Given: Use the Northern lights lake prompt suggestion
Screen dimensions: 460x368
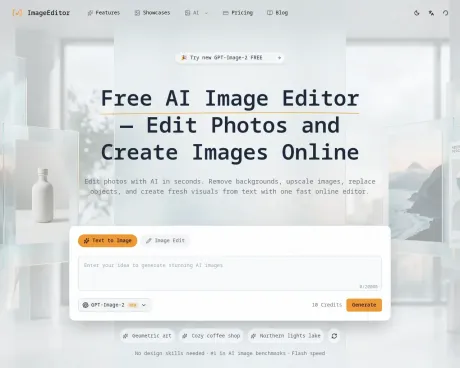Looking at the screenshot, I should [286, 336].
